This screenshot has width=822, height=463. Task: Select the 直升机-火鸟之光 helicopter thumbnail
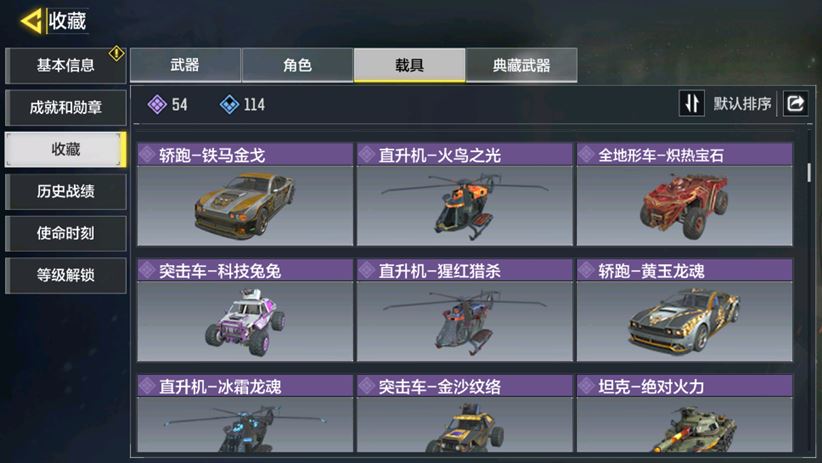pyautogui.click(x=464, y=206)
